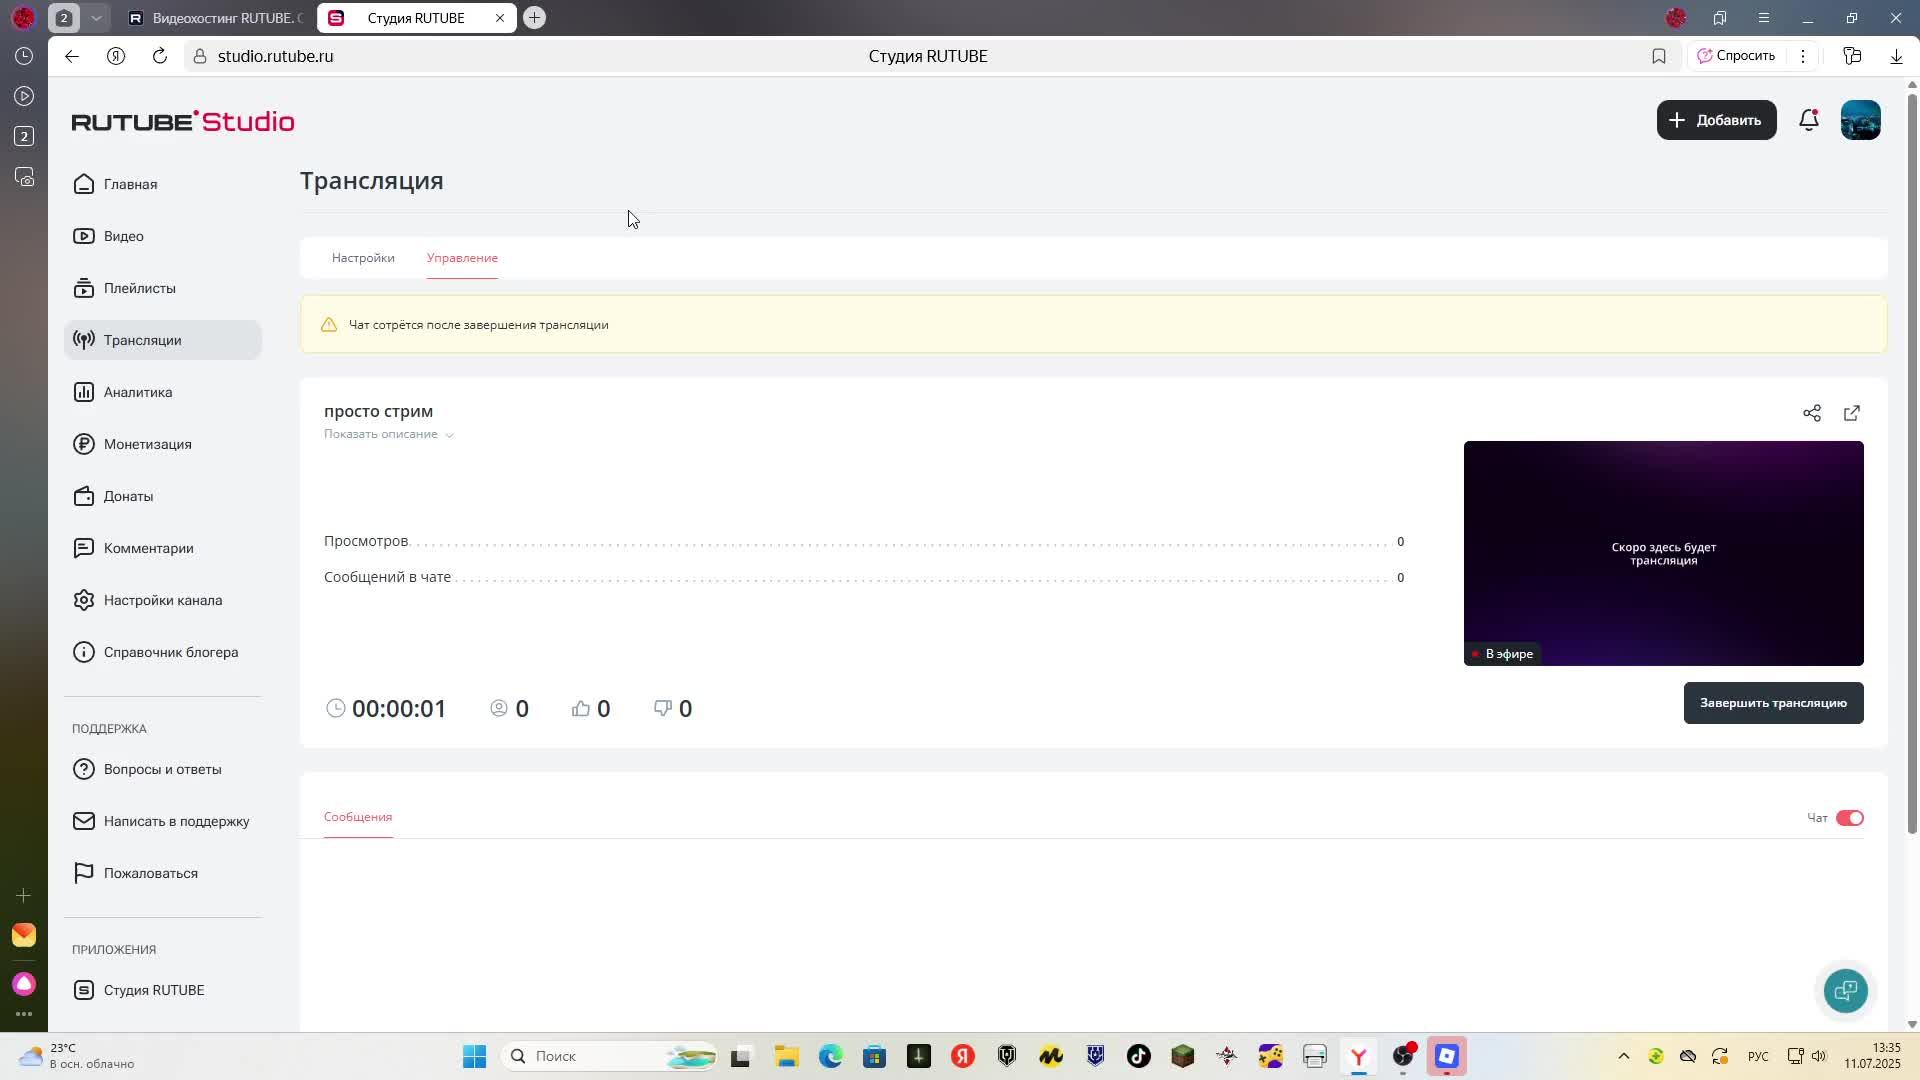The width and height of the screenshot is (1920, 1080).
Task: Open stream in new window icon
Action: [x=1851, y=413]
